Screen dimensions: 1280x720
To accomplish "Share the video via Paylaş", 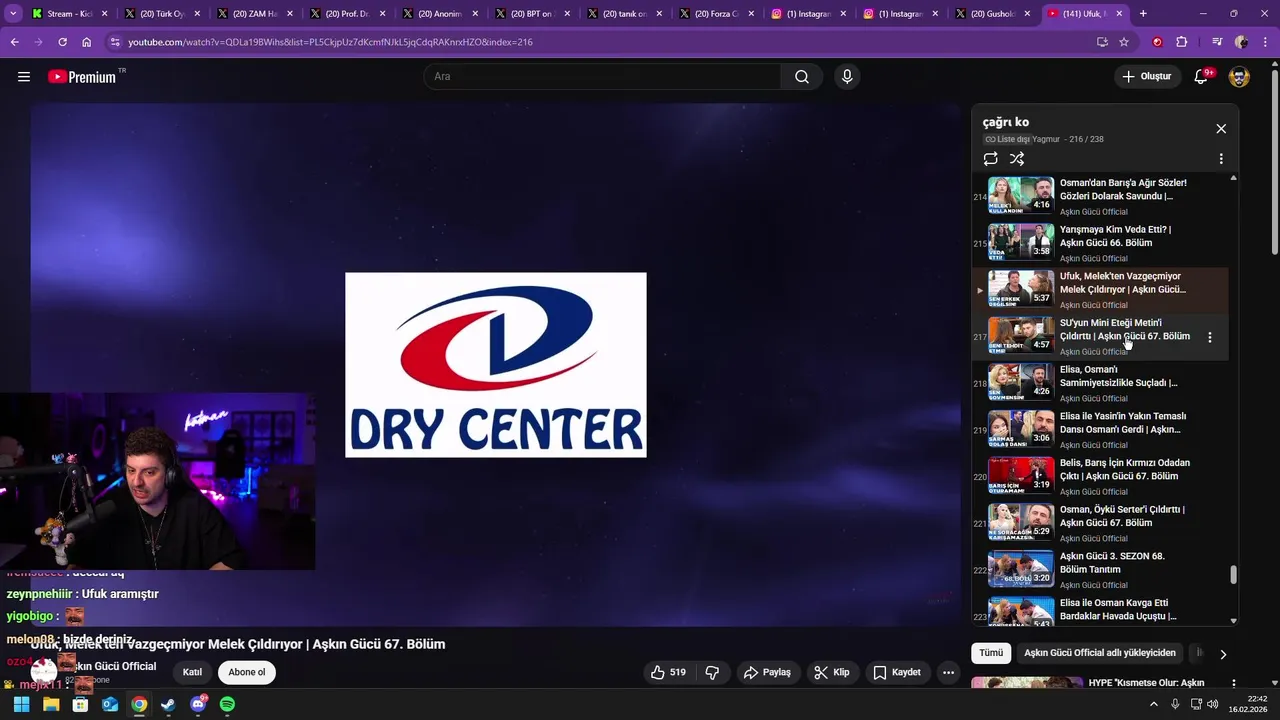I will pyautogui.click(x=767, y=672).
